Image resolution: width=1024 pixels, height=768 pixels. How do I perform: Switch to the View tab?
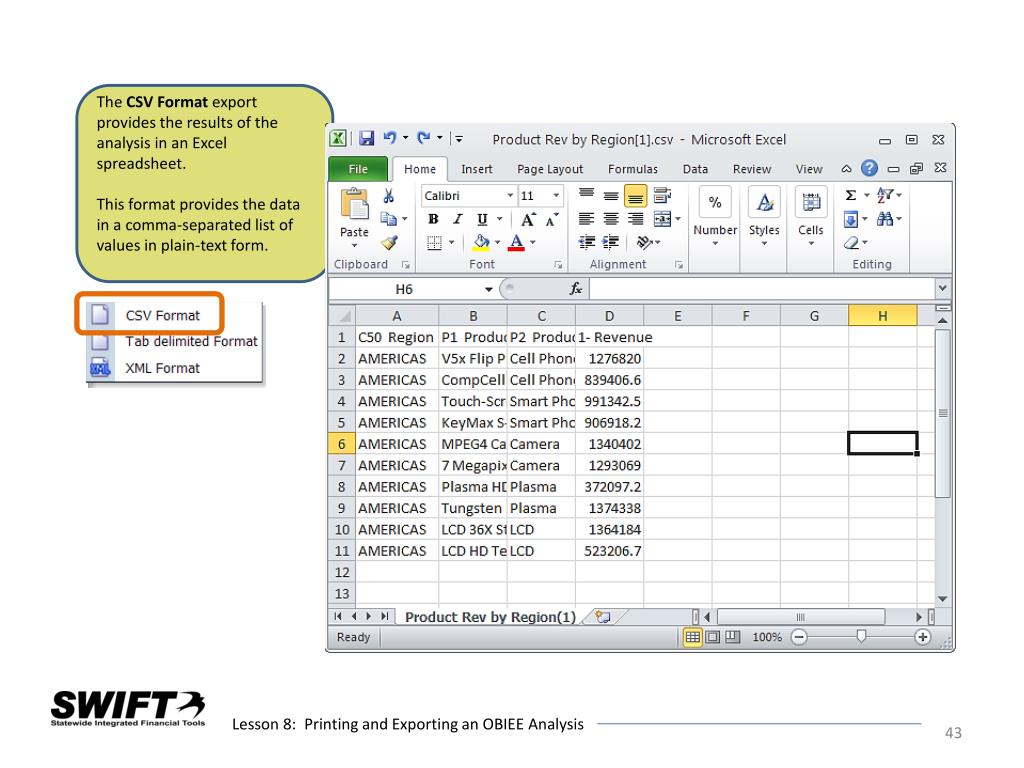coord(809,169)
